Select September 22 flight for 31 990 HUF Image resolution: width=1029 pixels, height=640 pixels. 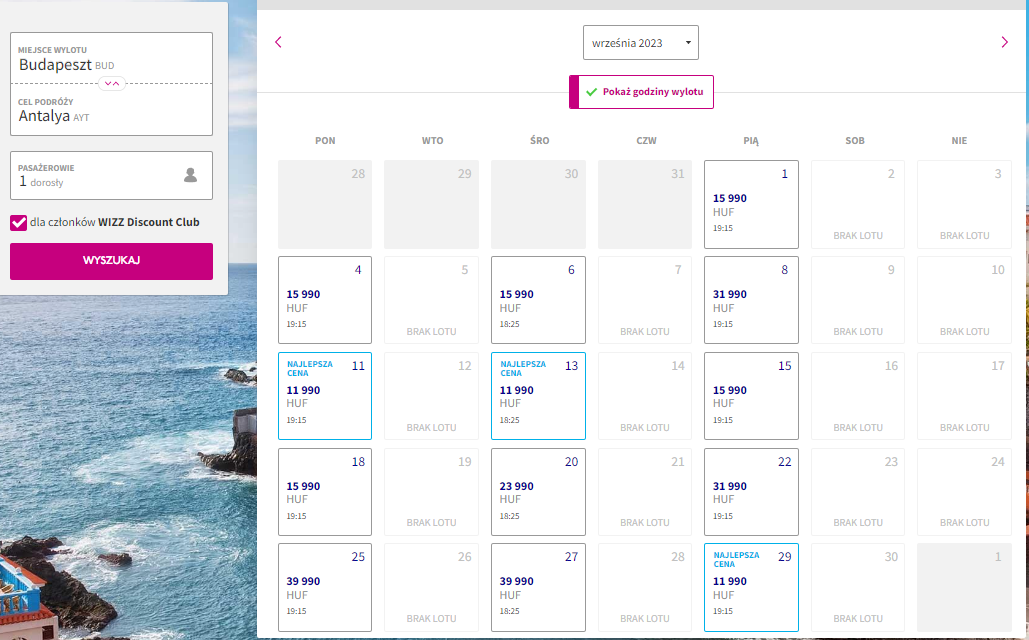pyautogui.click(x=751, y=492)
